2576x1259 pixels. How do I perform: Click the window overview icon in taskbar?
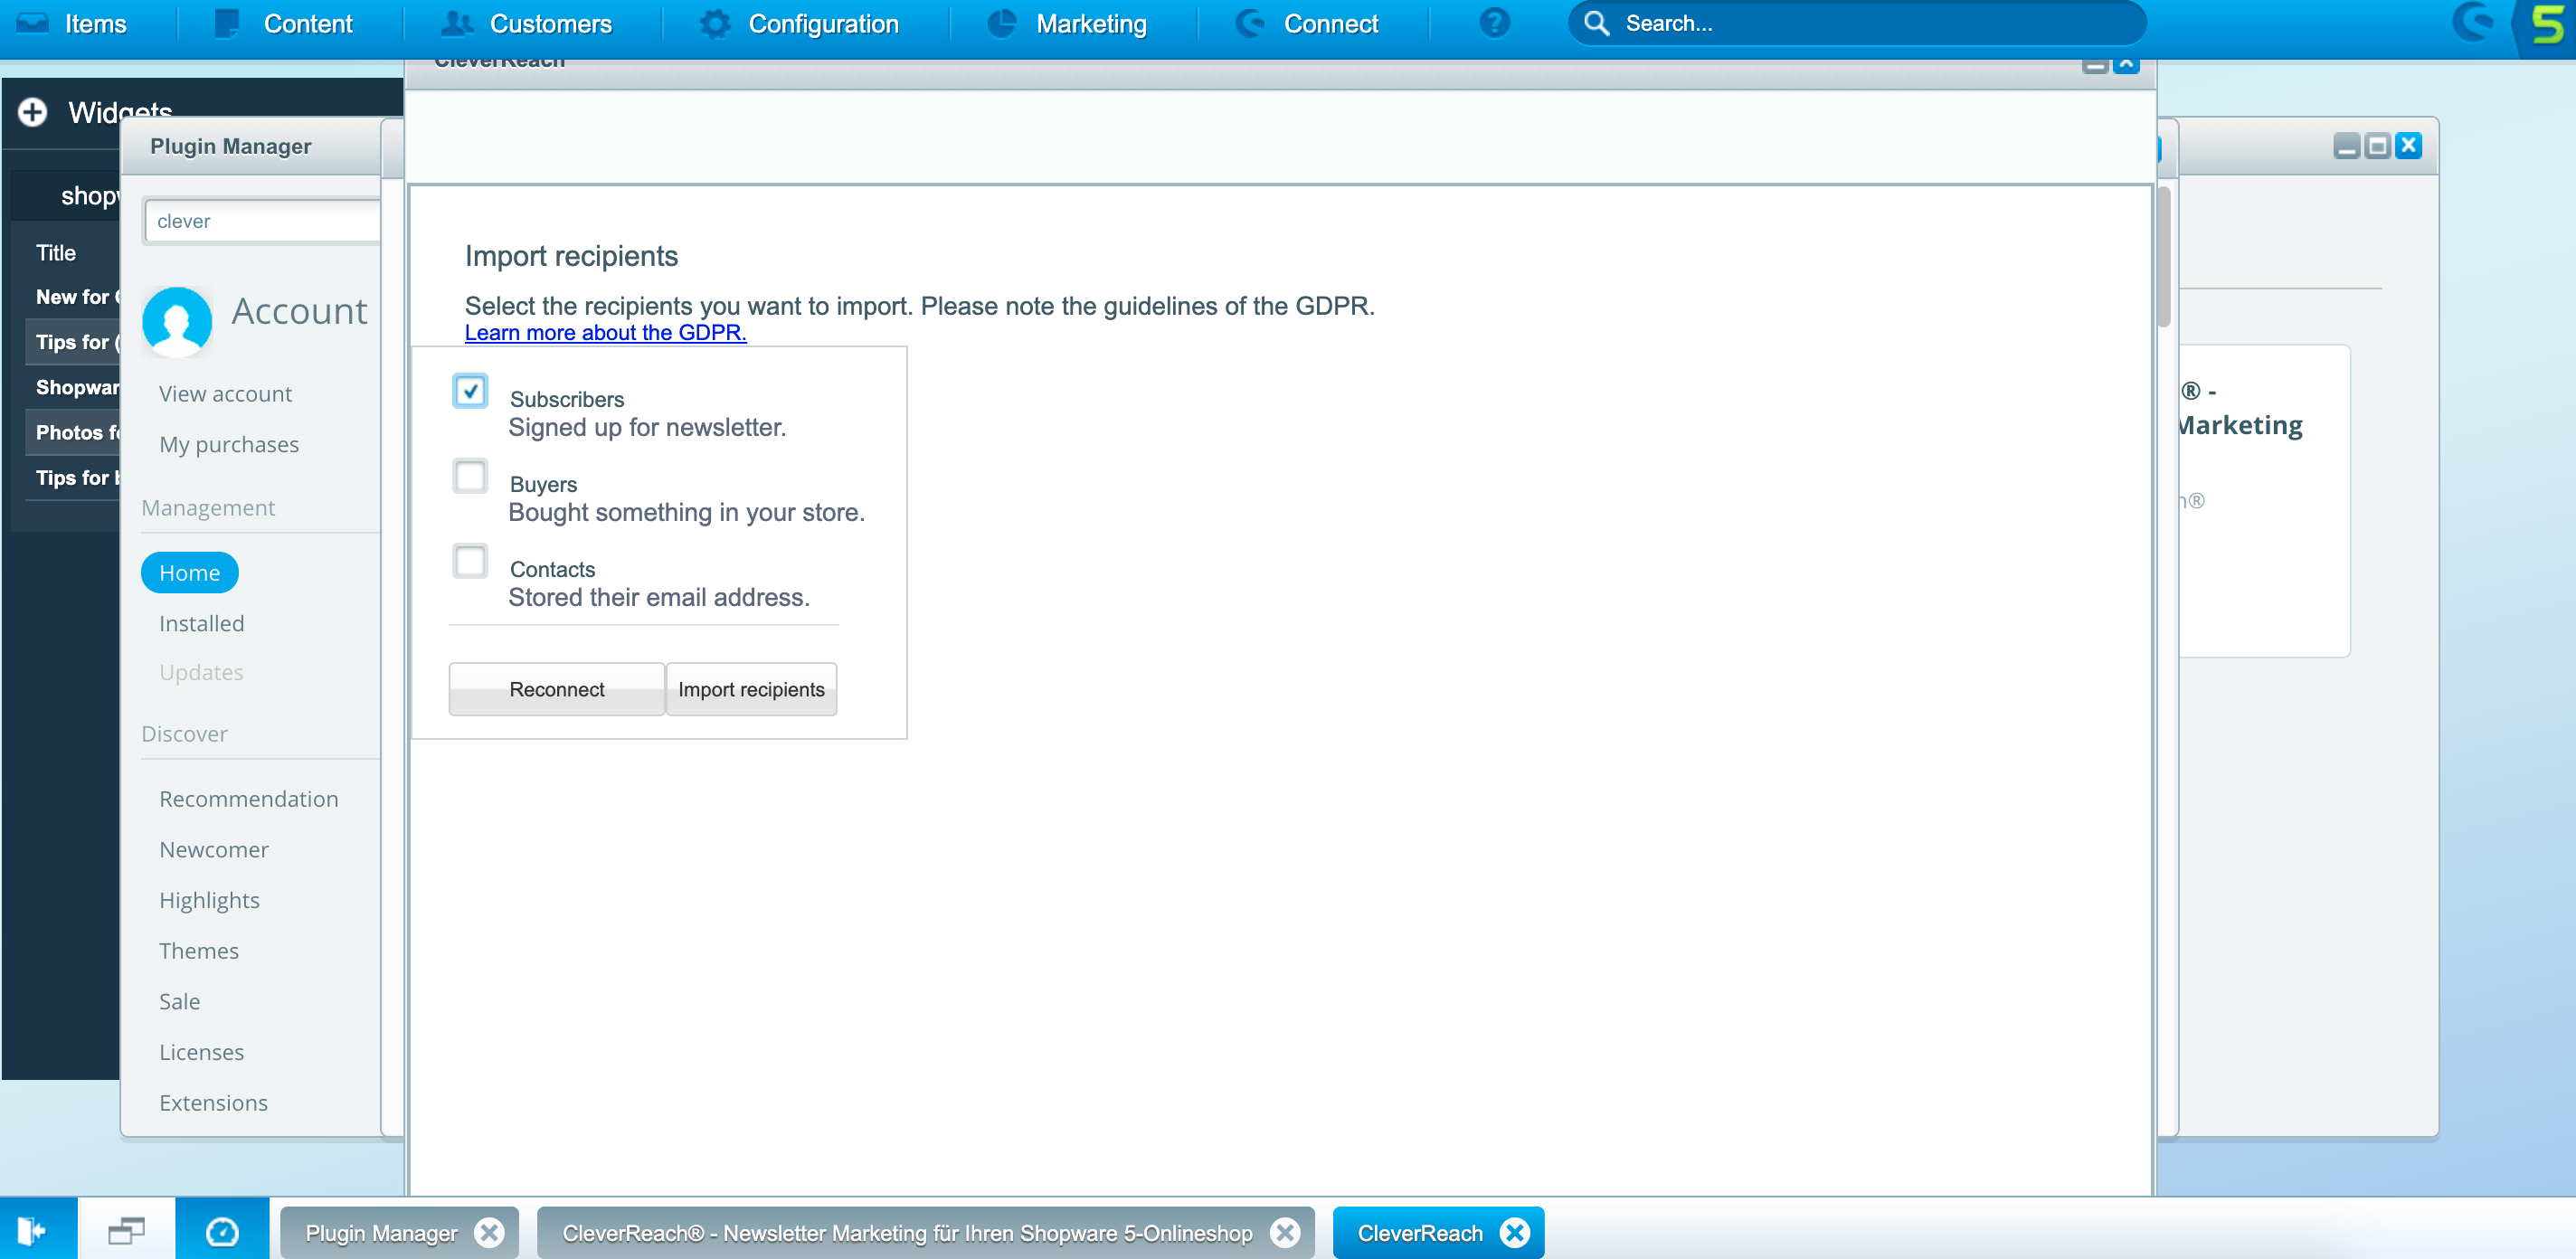(x=126, y=1230)
